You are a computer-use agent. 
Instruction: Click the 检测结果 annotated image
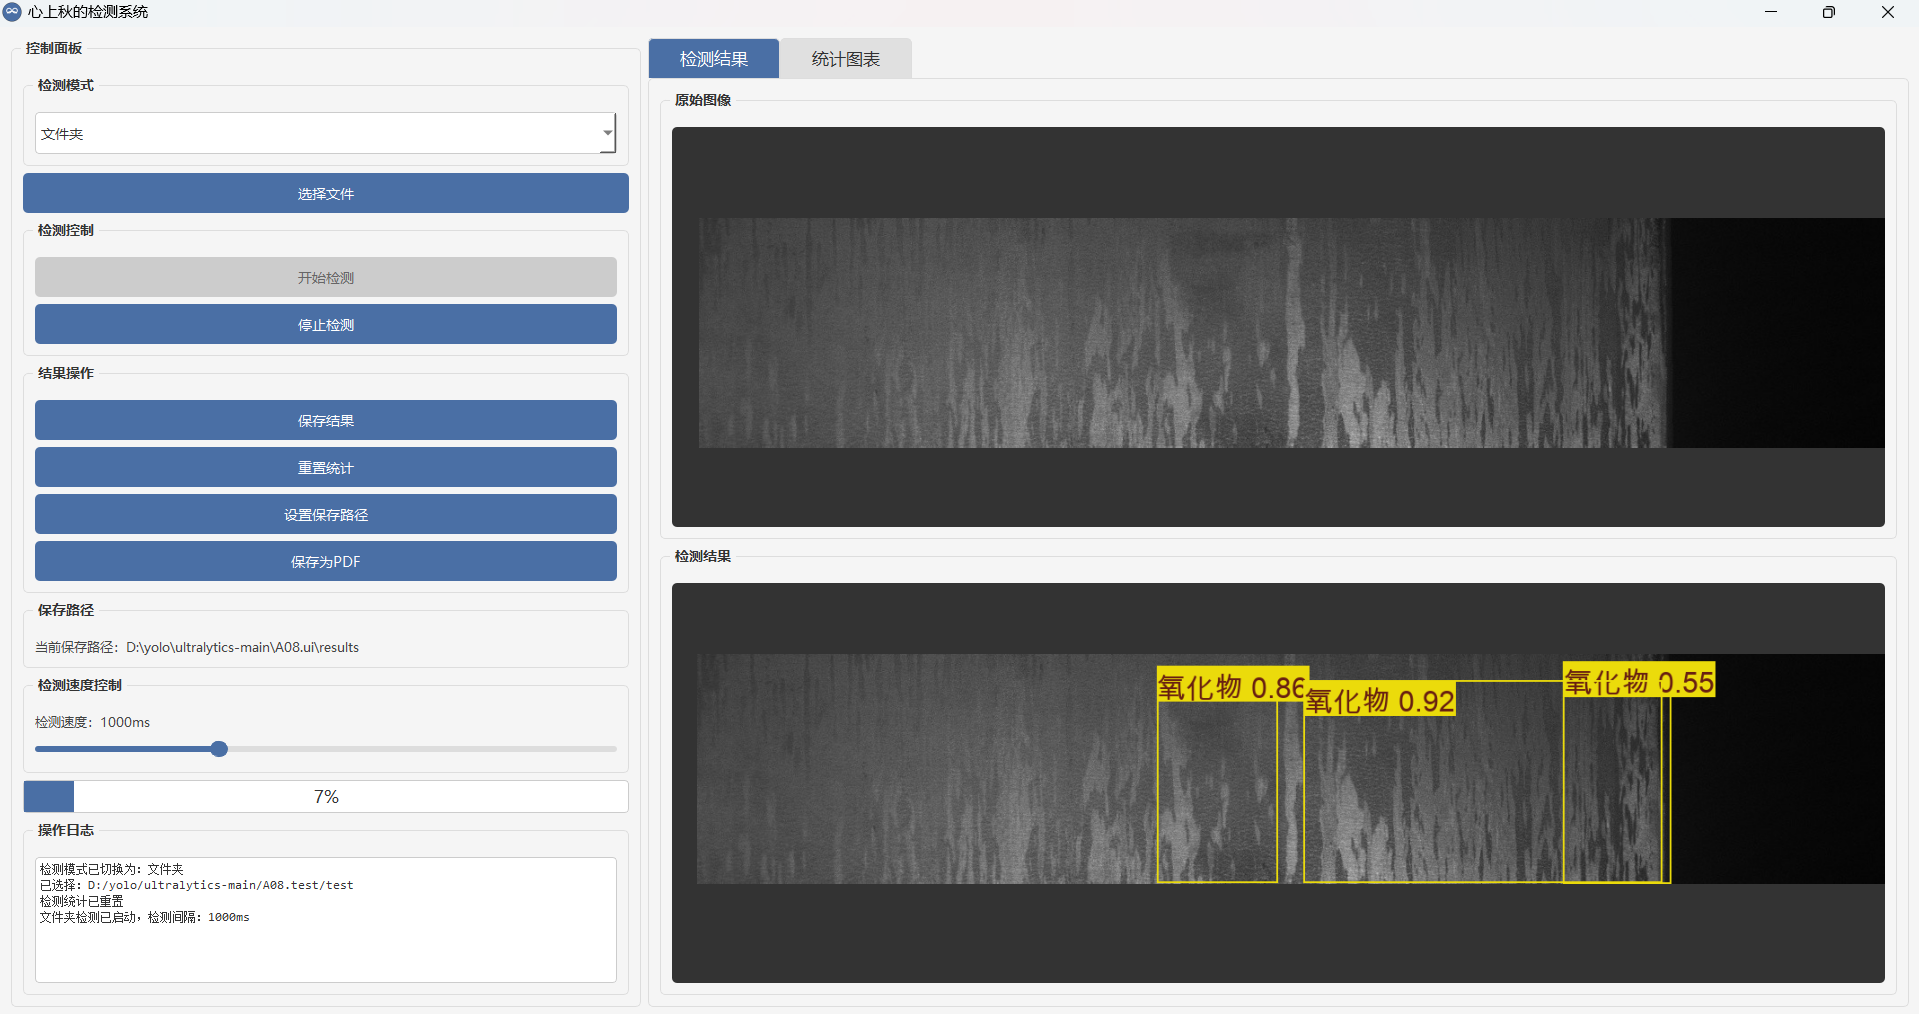[x=1278, y=783]
